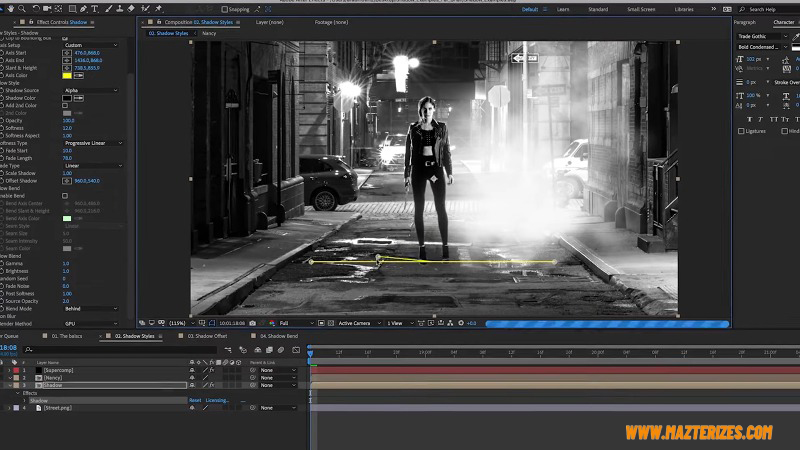Open composition flowchart icon in viewer

tap(450, 323)
